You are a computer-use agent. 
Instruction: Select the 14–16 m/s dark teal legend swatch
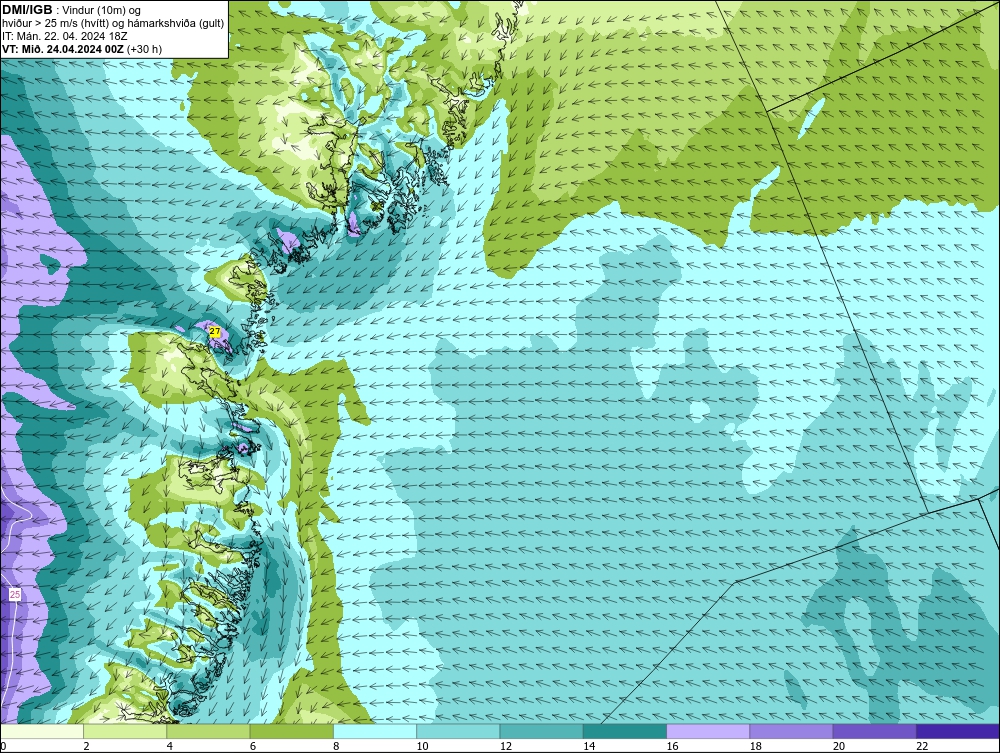(625, 731)
